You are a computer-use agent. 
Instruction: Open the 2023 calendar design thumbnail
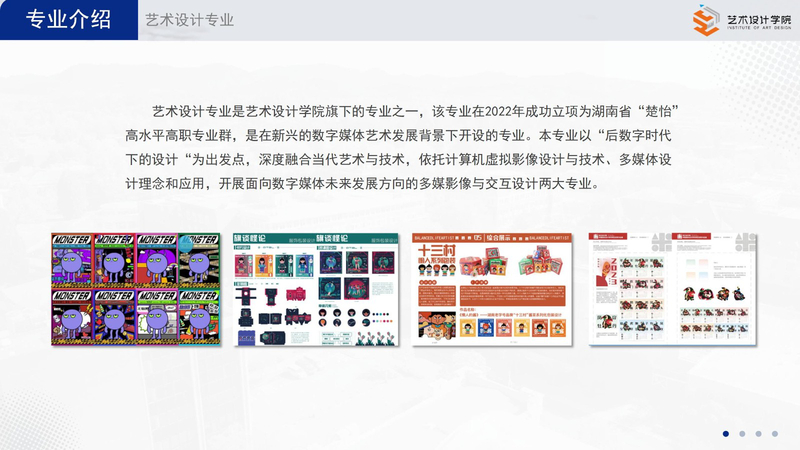[669, 288]
